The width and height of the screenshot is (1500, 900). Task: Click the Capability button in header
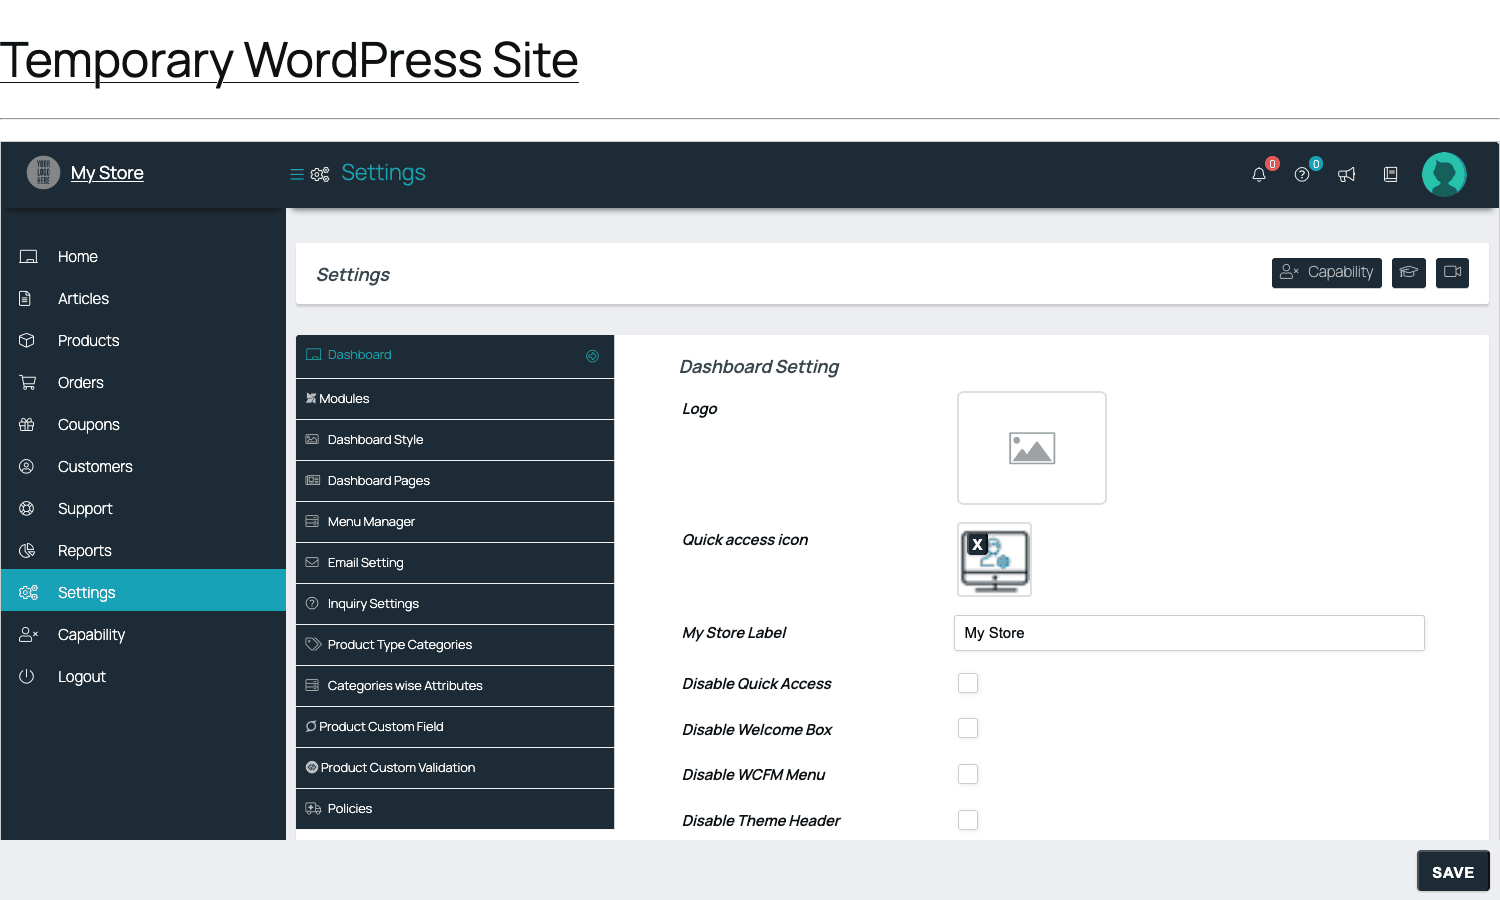(1327, 273)
